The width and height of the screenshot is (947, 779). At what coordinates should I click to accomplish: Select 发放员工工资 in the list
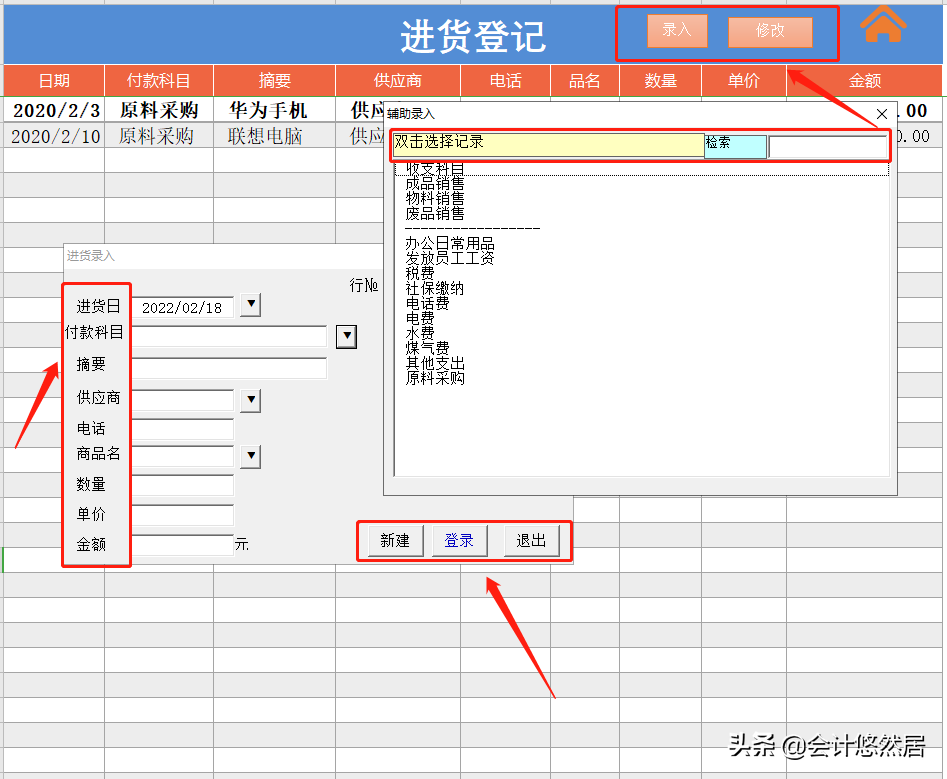click(x=450, y=258)
